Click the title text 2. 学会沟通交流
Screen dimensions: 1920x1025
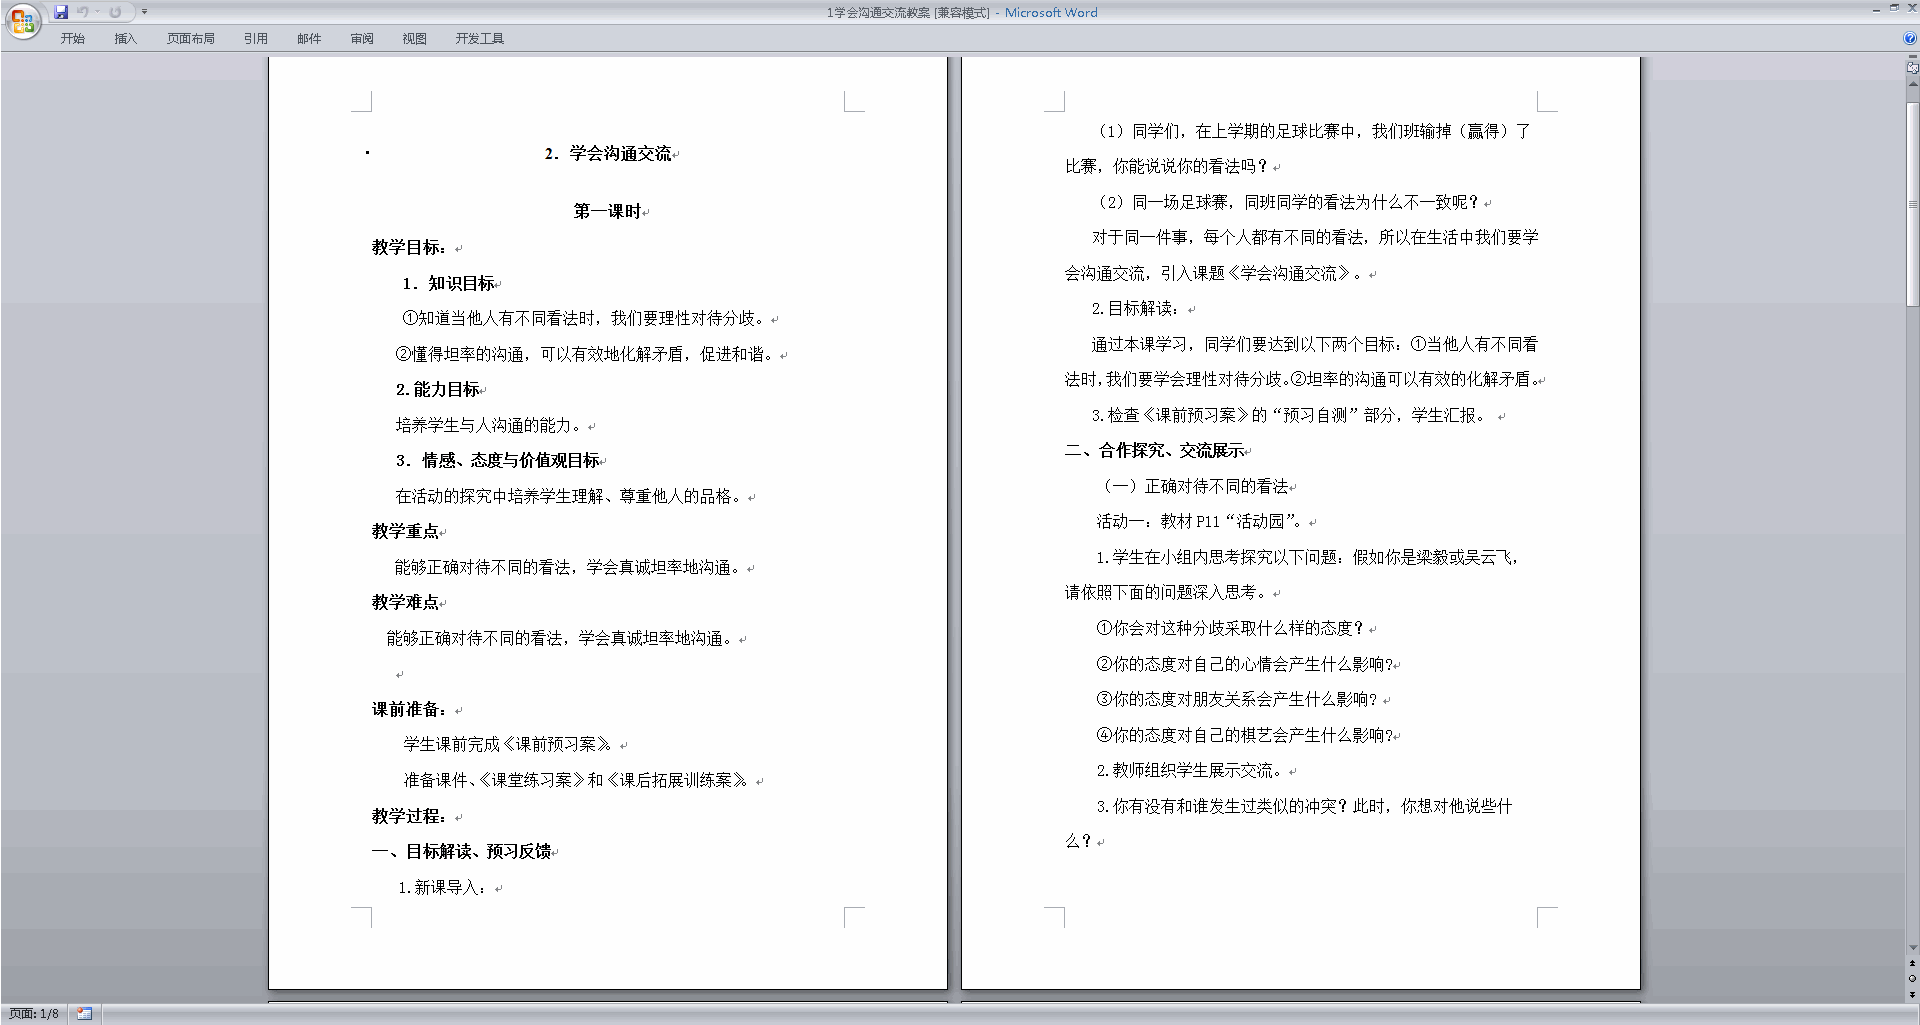tap(607, 153)
